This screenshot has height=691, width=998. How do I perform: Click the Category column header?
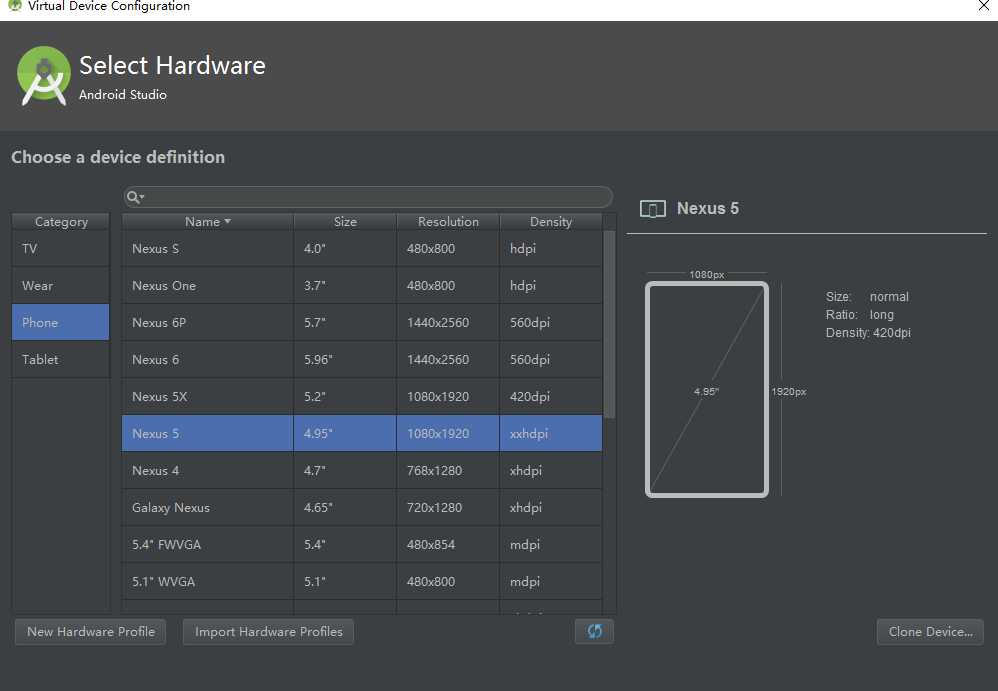click(x=60, y=221)
